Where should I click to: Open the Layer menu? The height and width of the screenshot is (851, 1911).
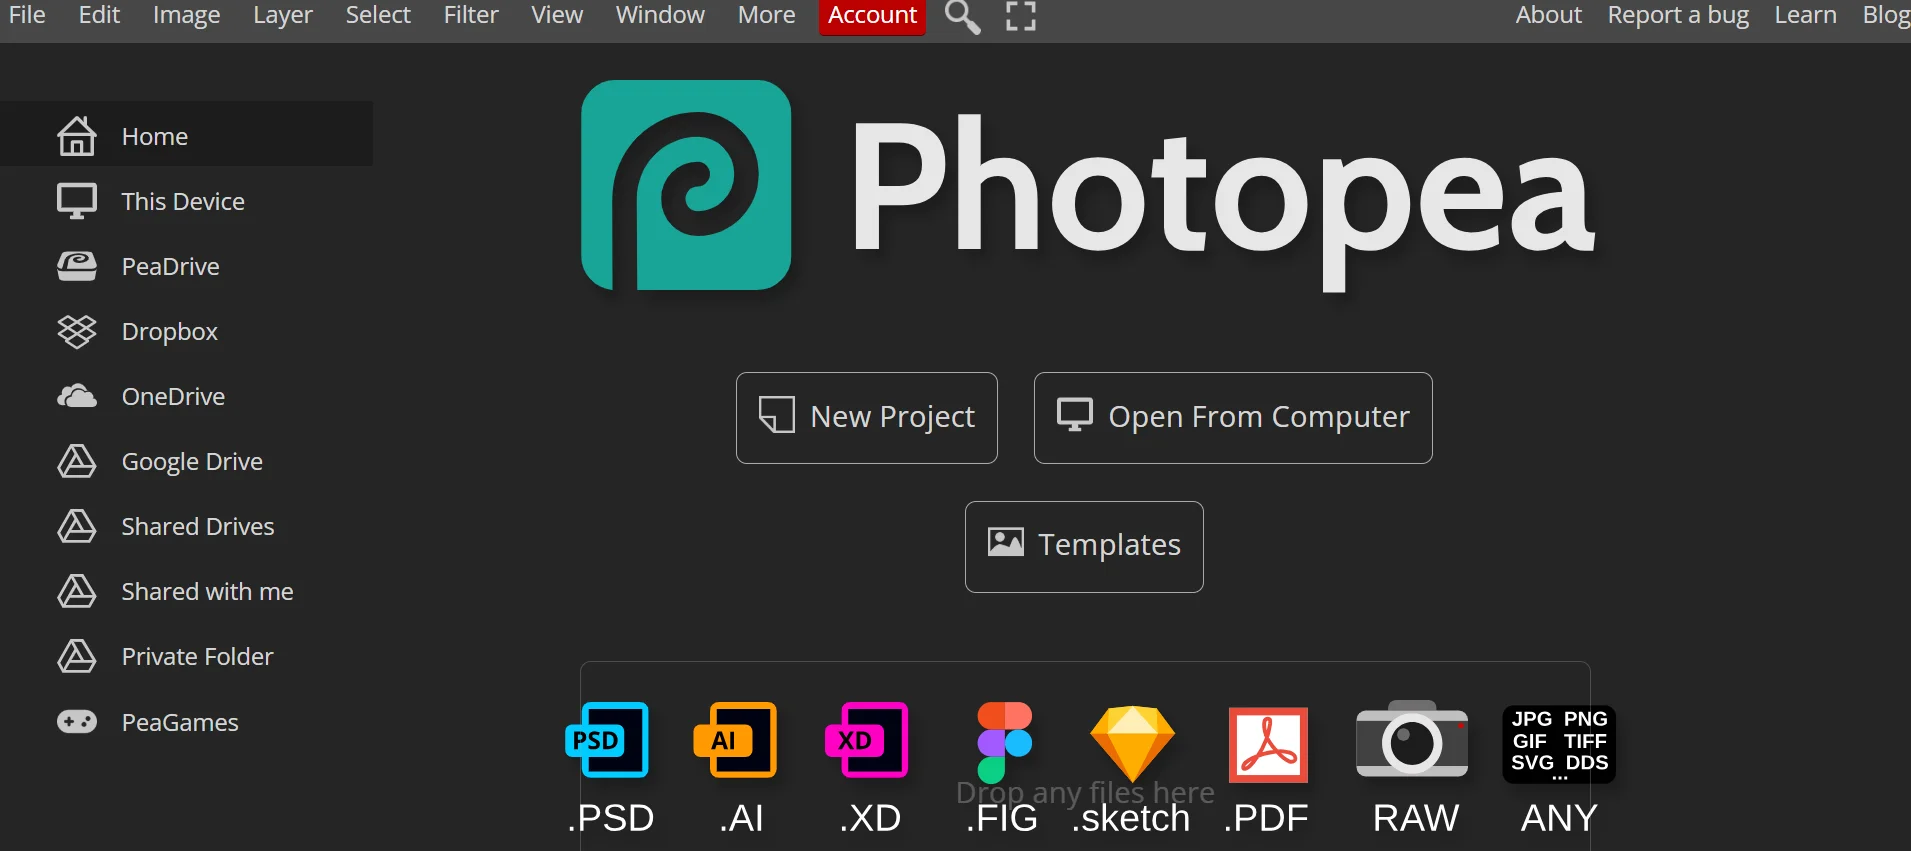tap(283, 15)
